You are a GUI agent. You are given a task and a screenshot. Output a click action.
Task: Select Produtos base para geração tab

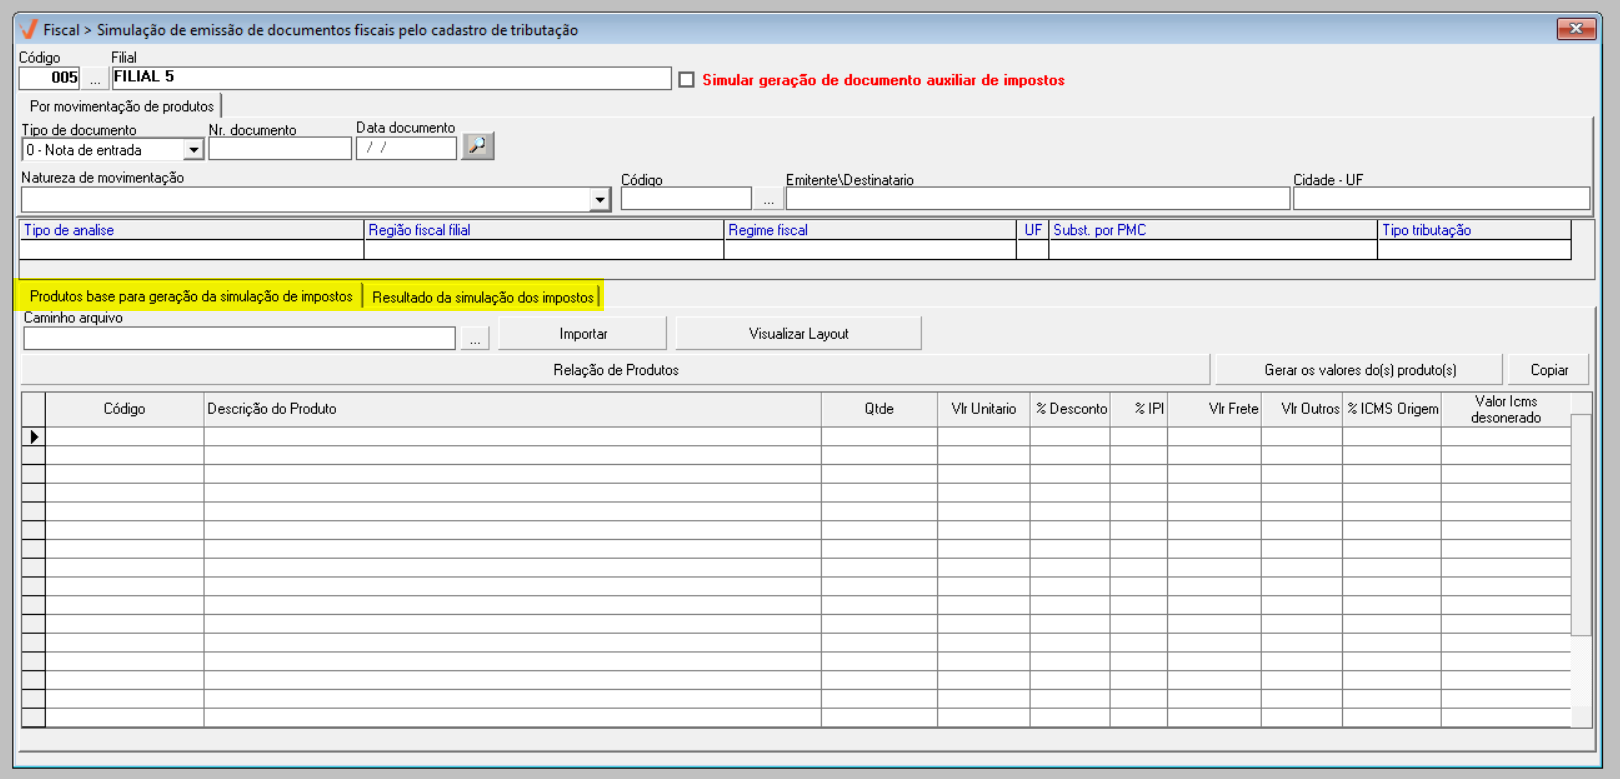coord(191,297)
